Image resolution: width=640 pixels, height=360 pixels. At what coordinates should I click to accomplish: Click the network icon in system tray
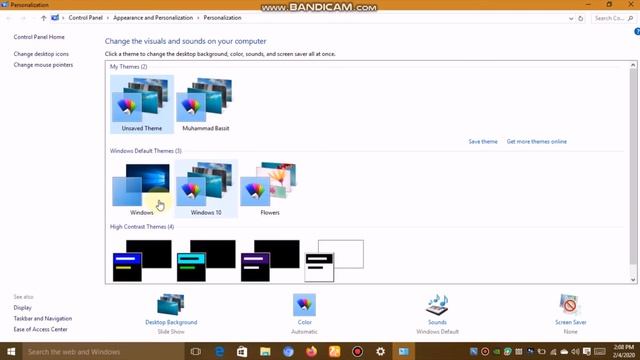pos(553,351)
